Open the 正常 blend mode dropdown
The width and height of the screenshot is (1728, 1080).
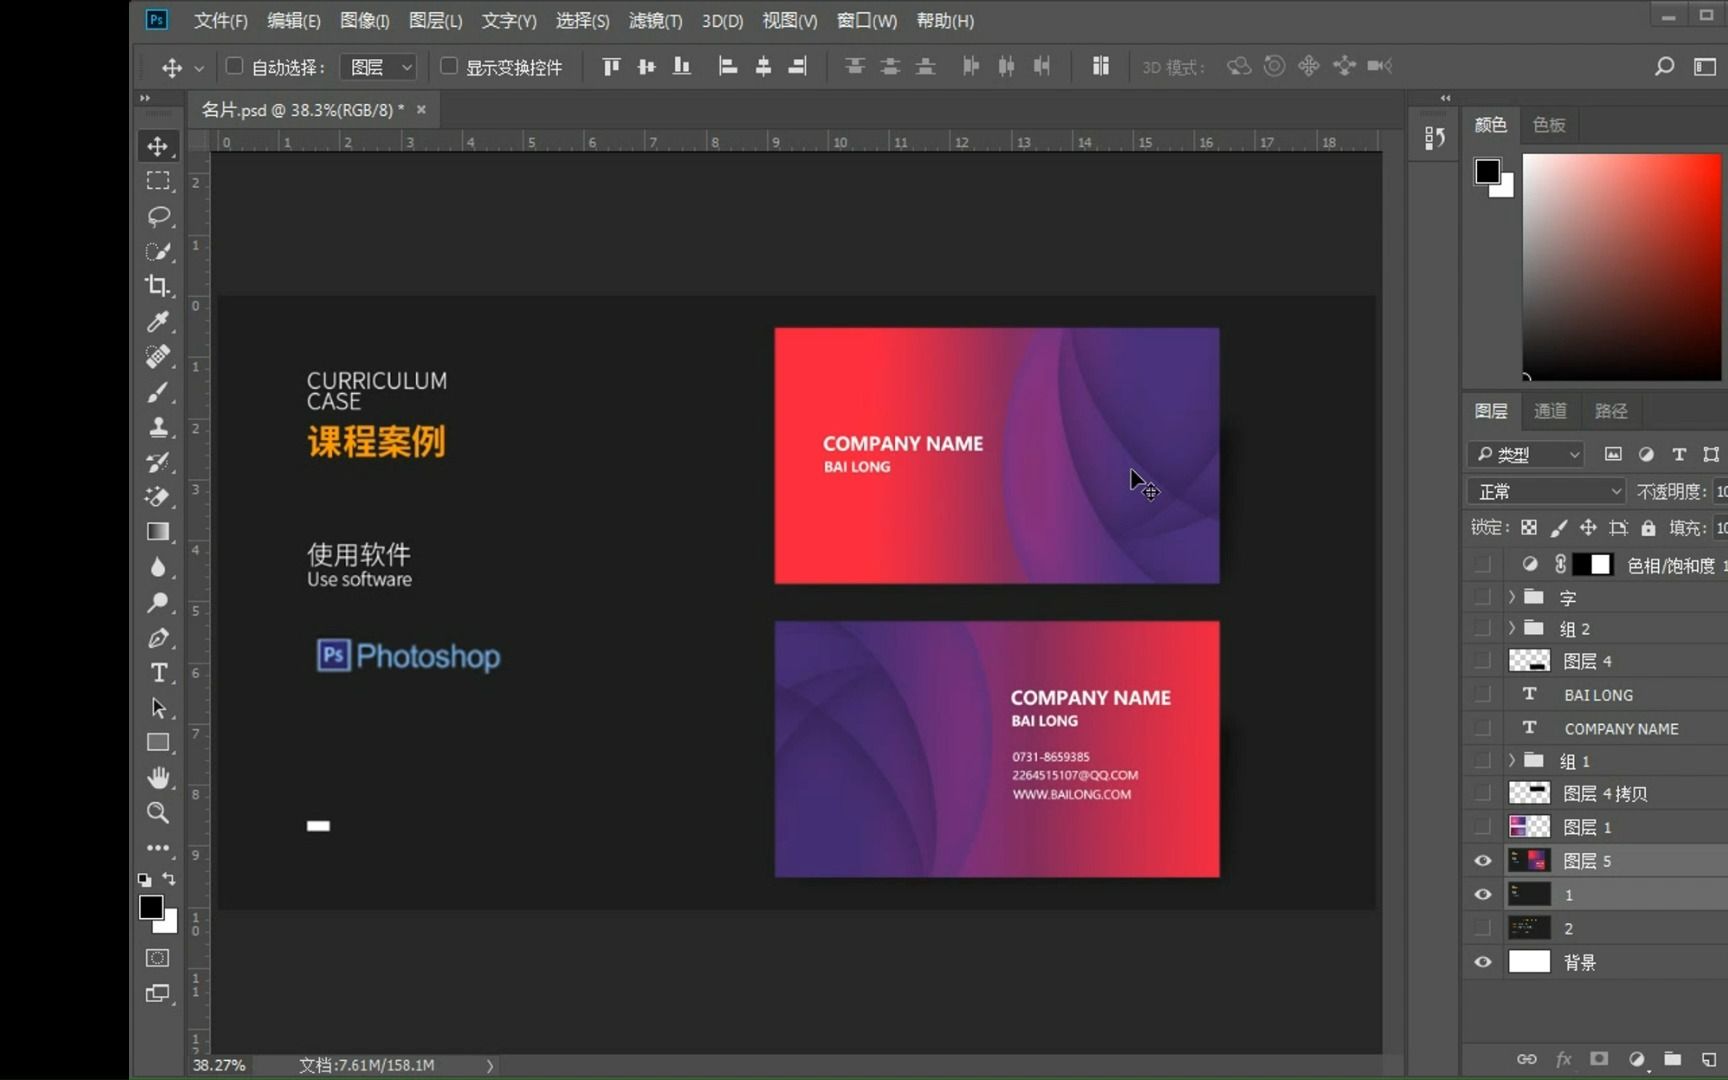pos(1546,491)
